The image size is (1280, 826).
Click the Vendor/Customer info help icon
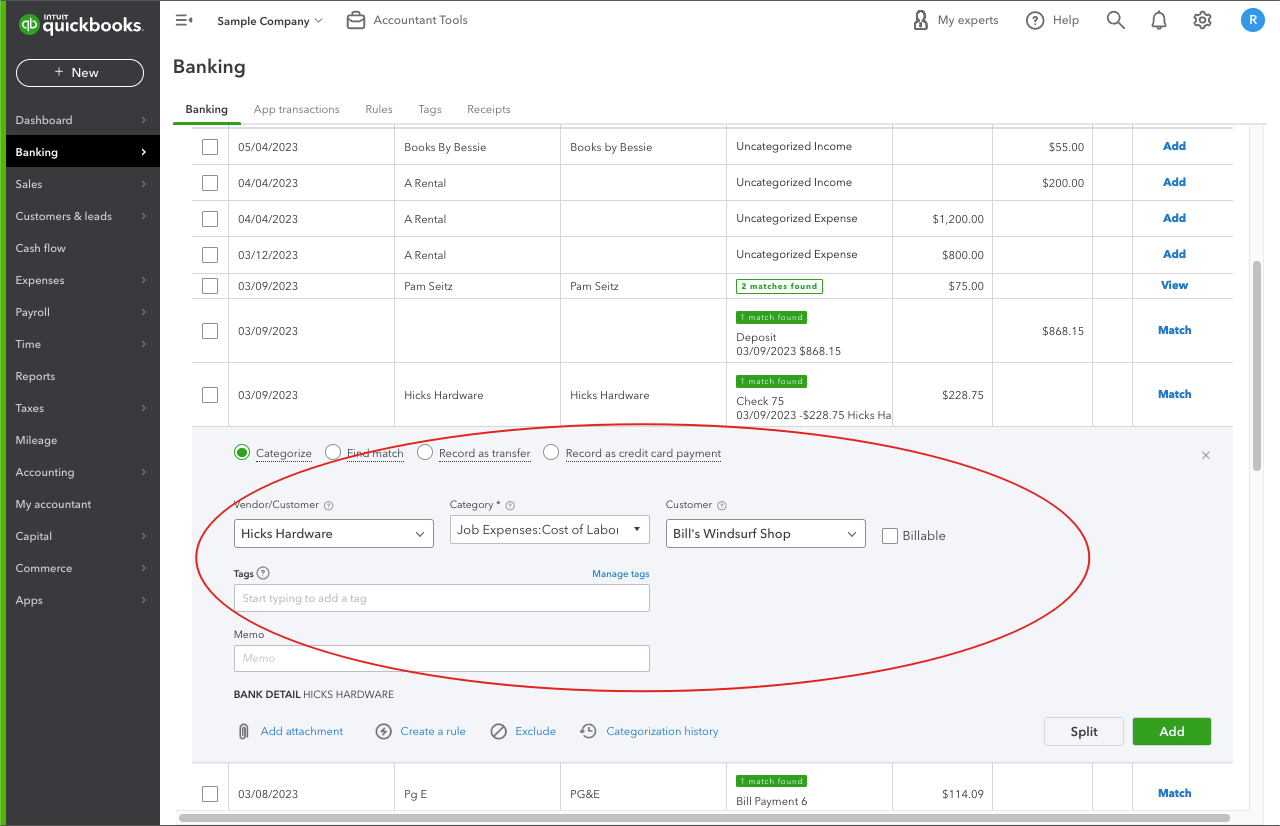(x=329, y=506)
